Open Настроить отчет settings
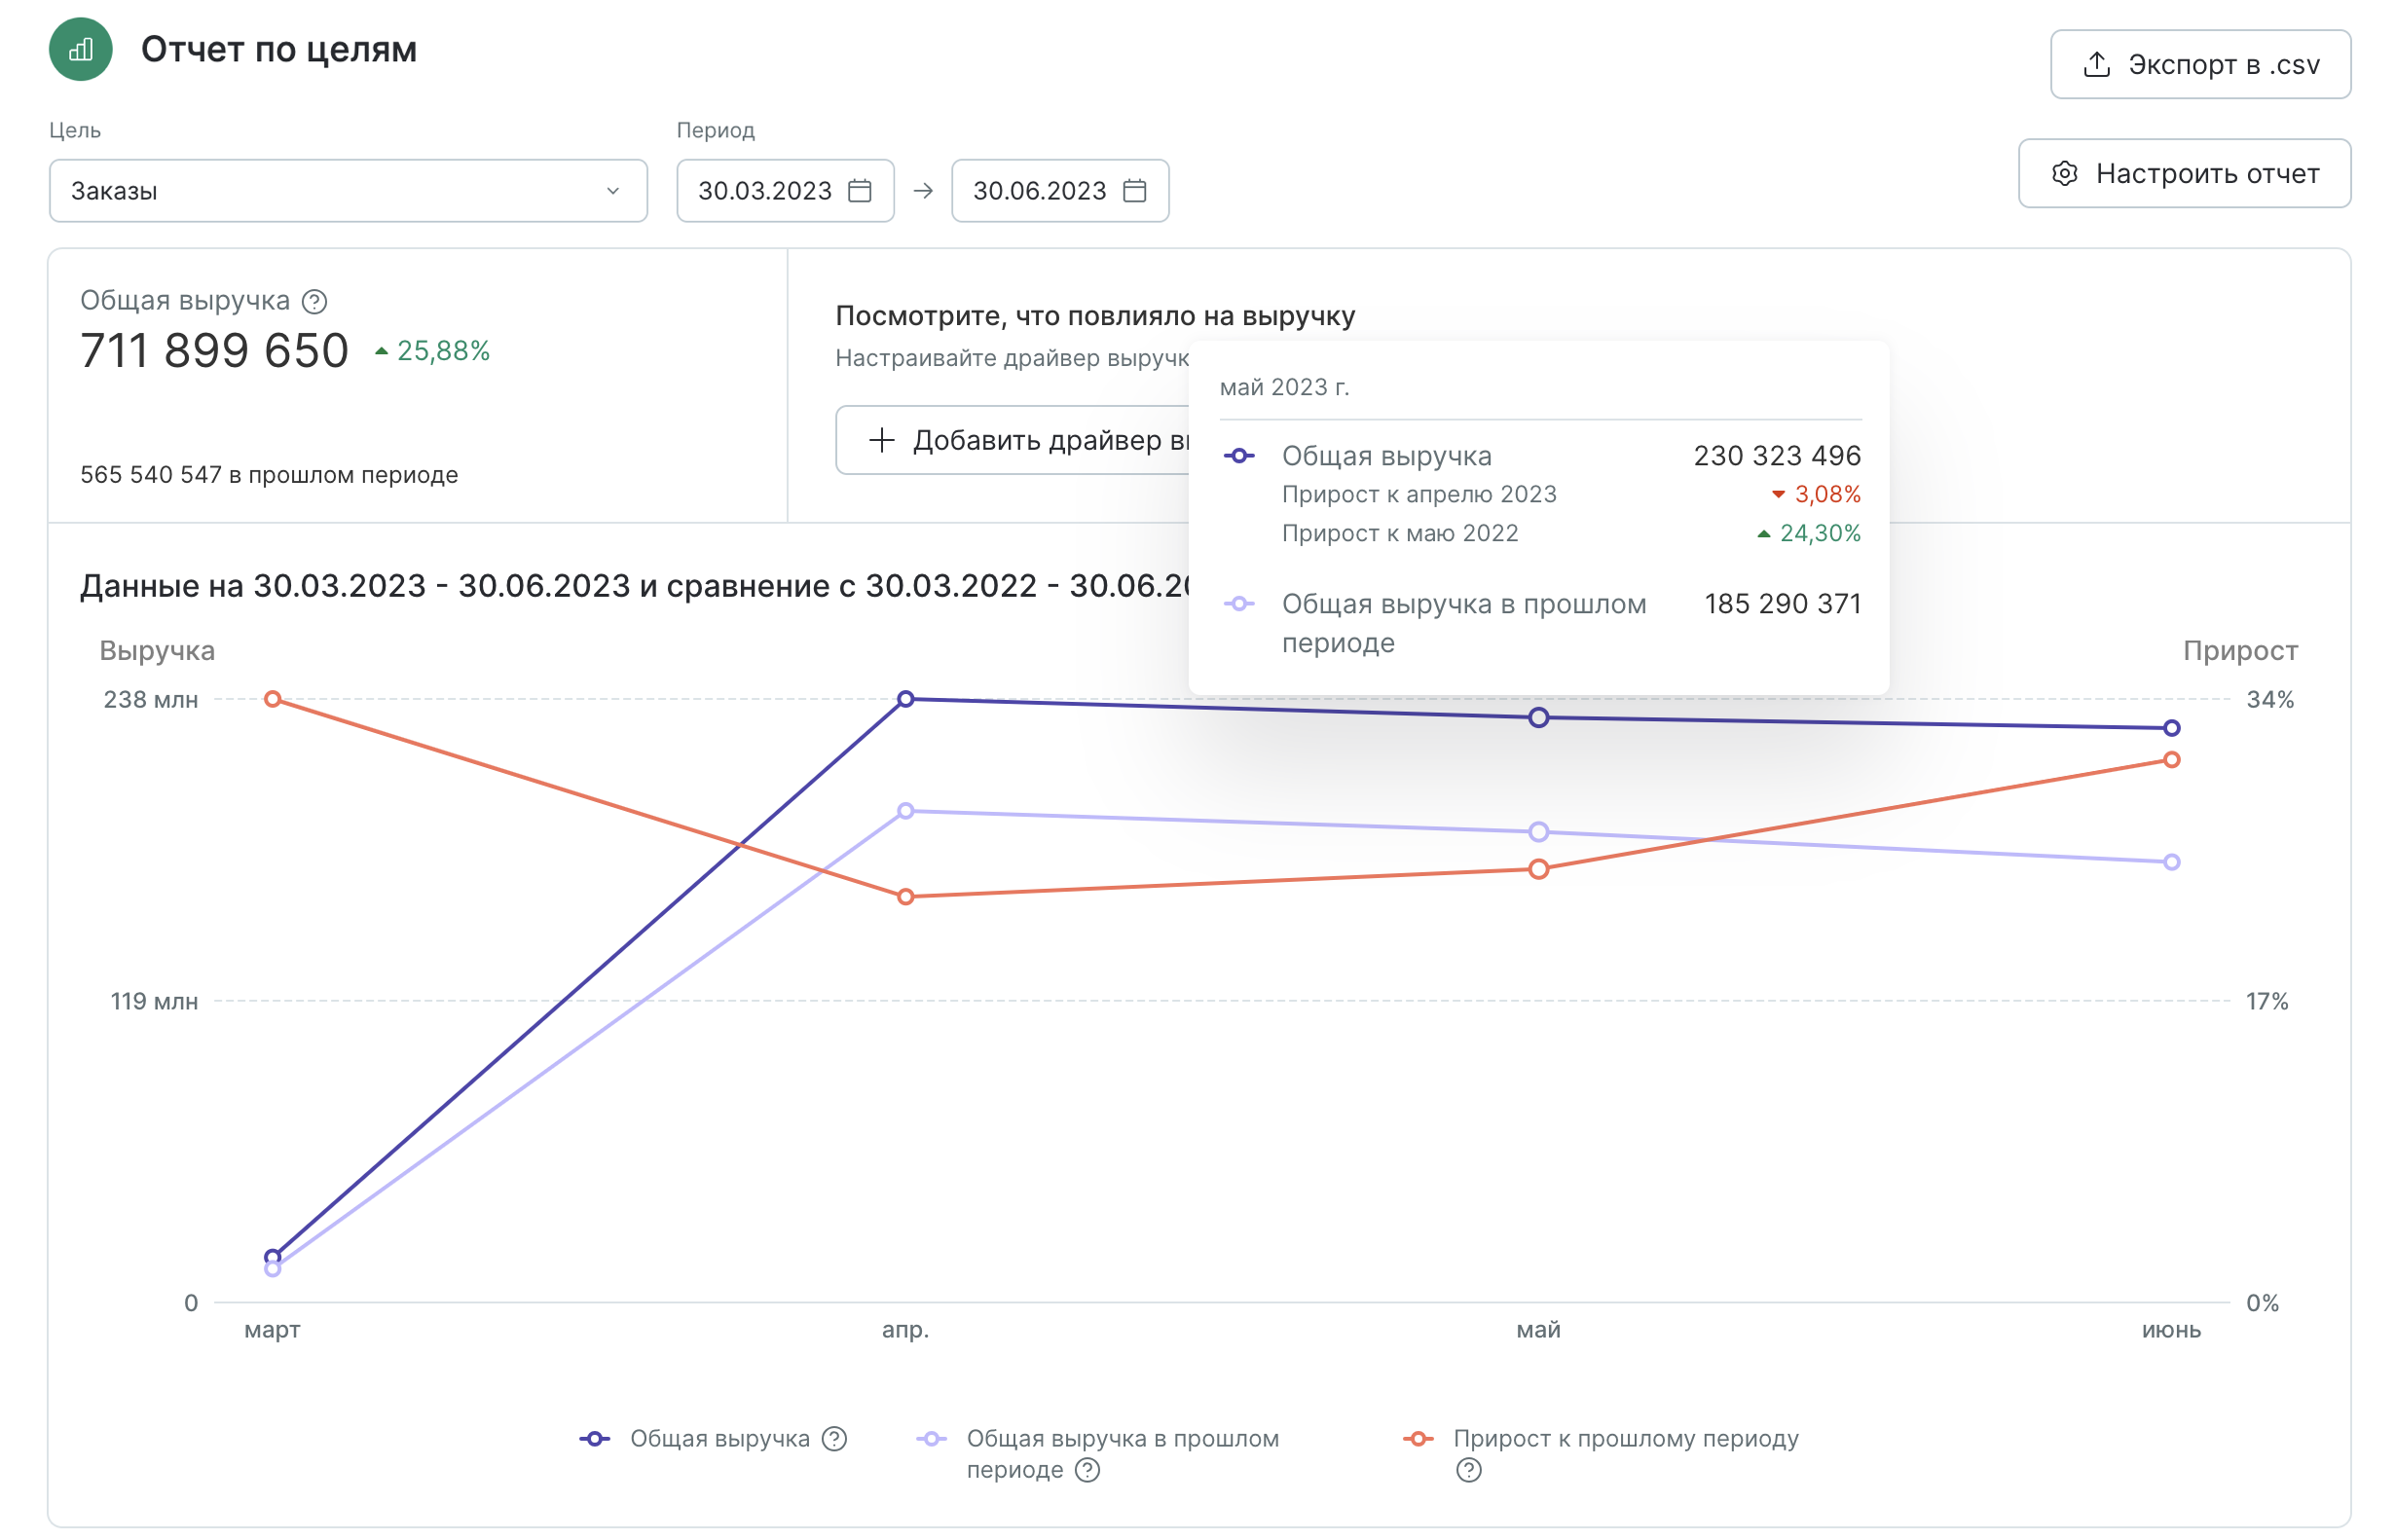Screen dimensions: 2395x1540 (2183, 173)
